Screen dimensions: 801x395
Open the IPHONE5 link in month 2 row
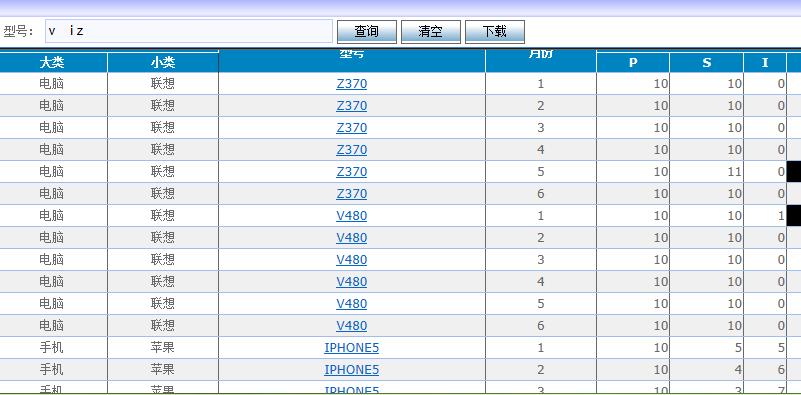point(351,369)
